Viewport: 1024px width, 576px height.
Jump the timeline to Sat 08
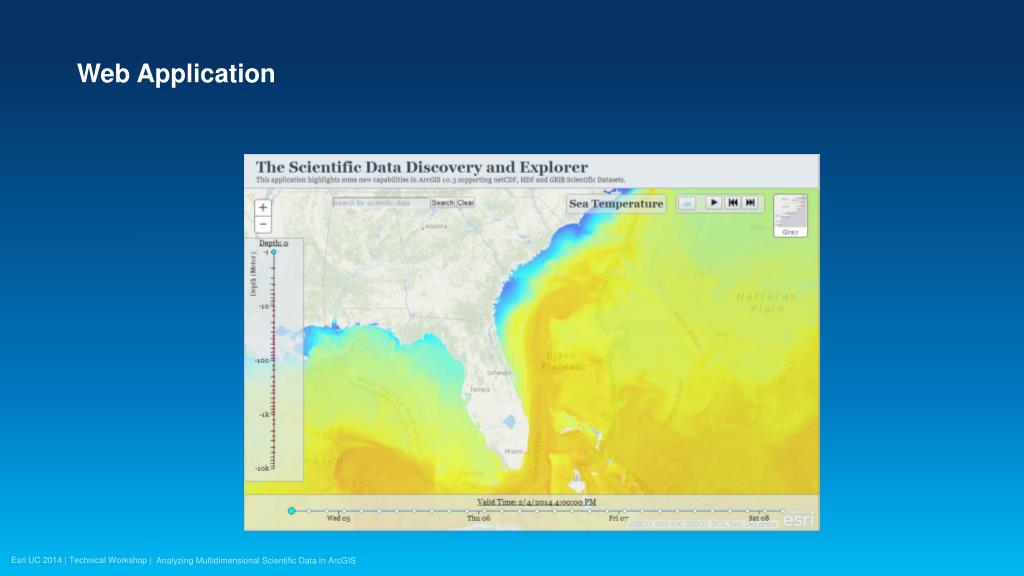(759, 518)
